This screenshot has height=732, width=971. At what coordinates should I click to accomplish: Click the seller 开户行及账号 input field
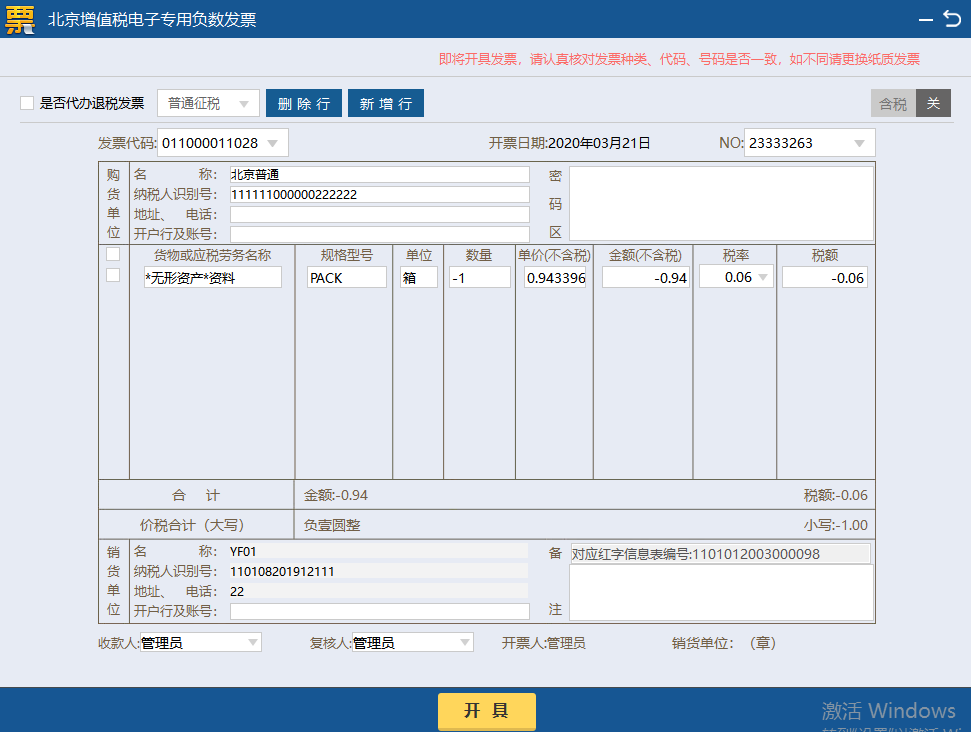380,611
